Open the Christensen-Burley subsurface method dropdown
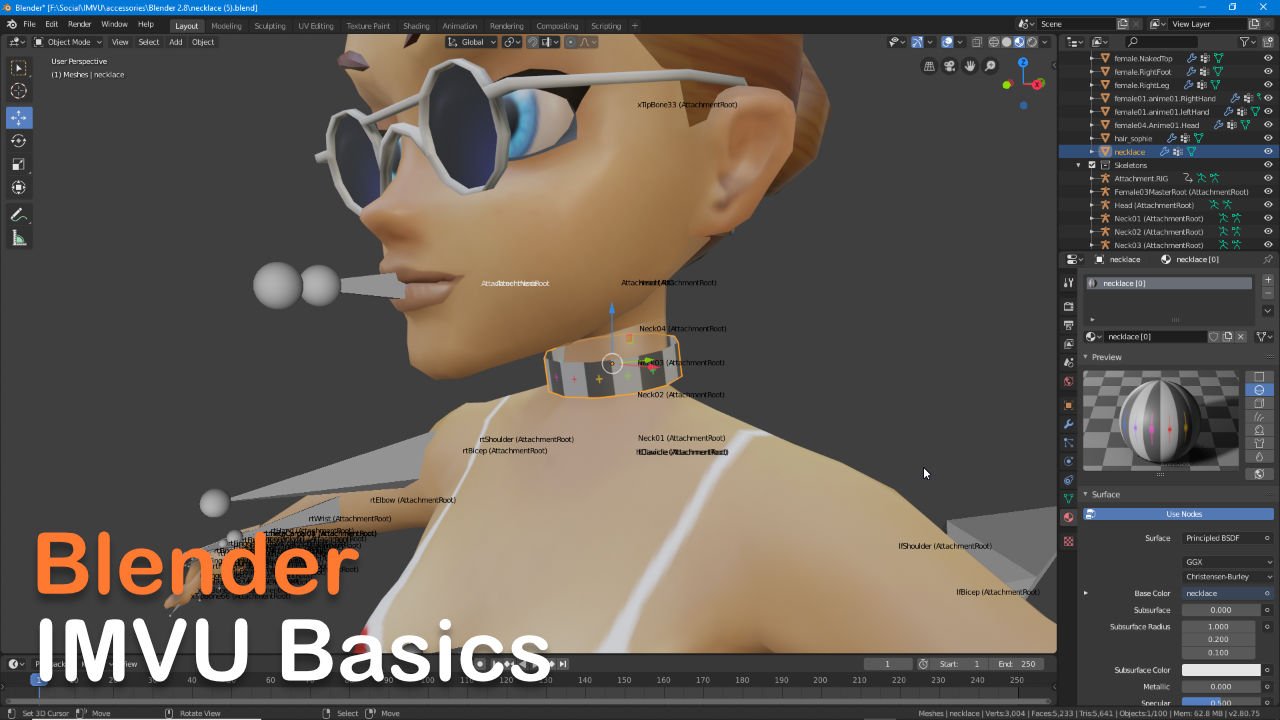This screenshot has height=720, width=1280. click(1228, 577)
